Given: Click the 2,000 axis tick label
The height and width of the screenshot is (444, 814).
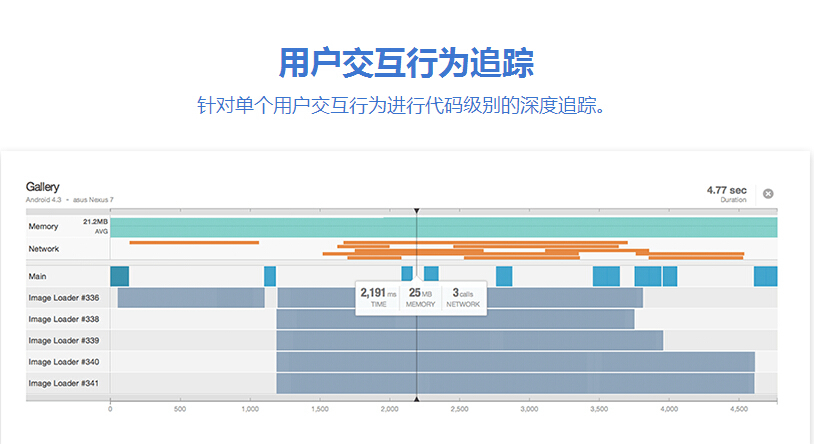Looking at the screenshot, I should click(x=389, y=409).
